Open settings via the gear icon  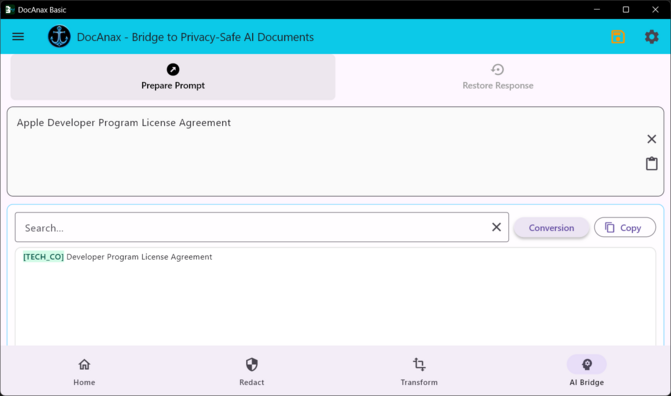point(651,37)
